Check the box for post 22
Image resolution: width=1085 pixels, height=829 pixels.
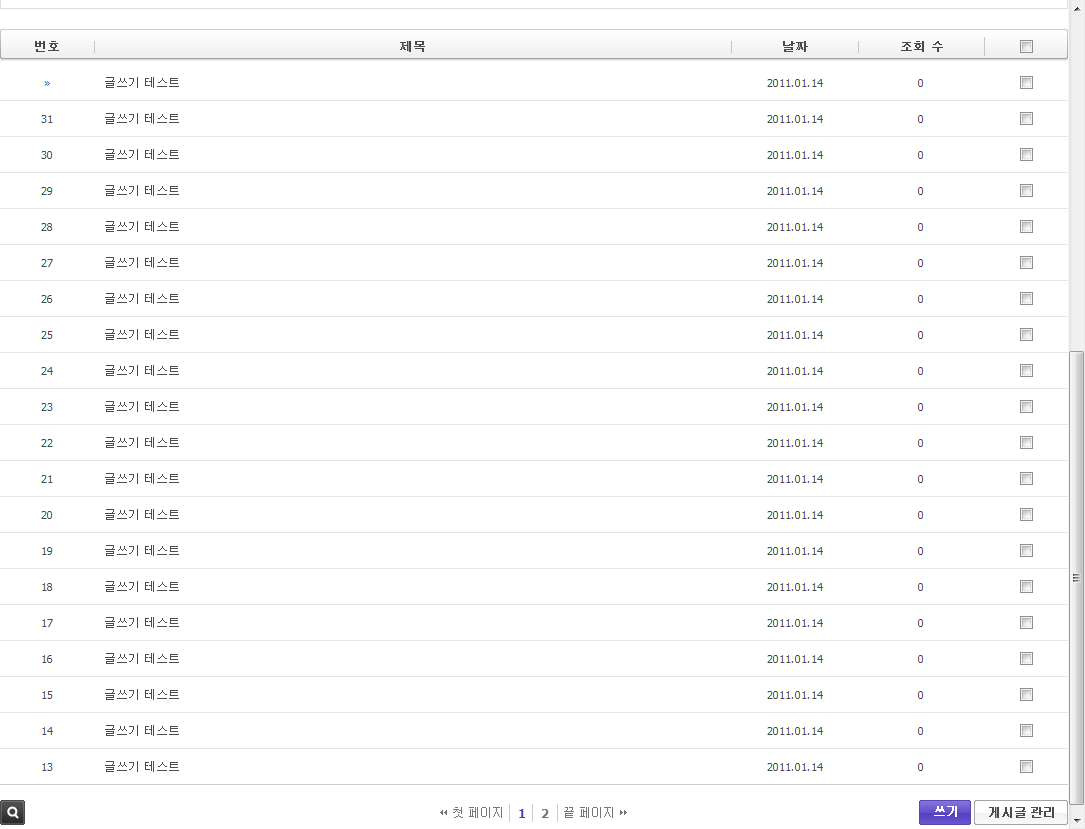1026,443
